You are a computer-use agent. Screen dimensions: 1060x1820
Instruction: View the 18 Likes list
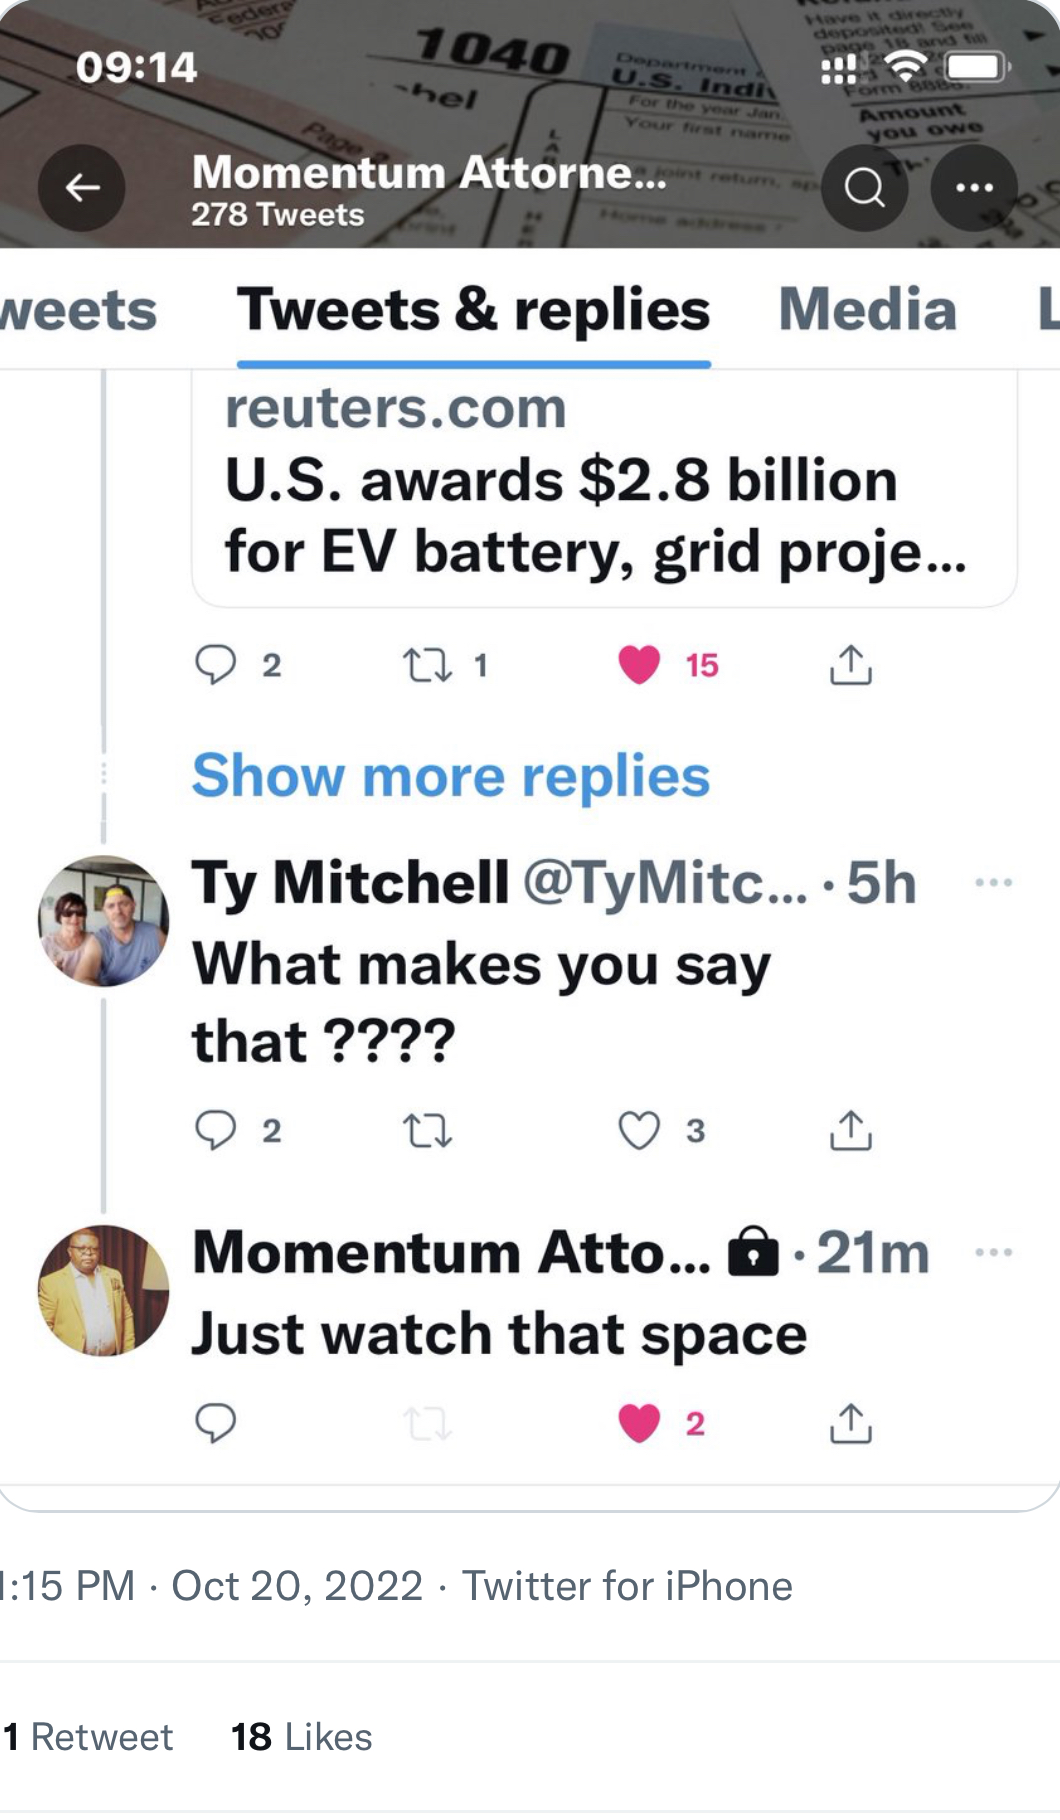point(301,1737)
